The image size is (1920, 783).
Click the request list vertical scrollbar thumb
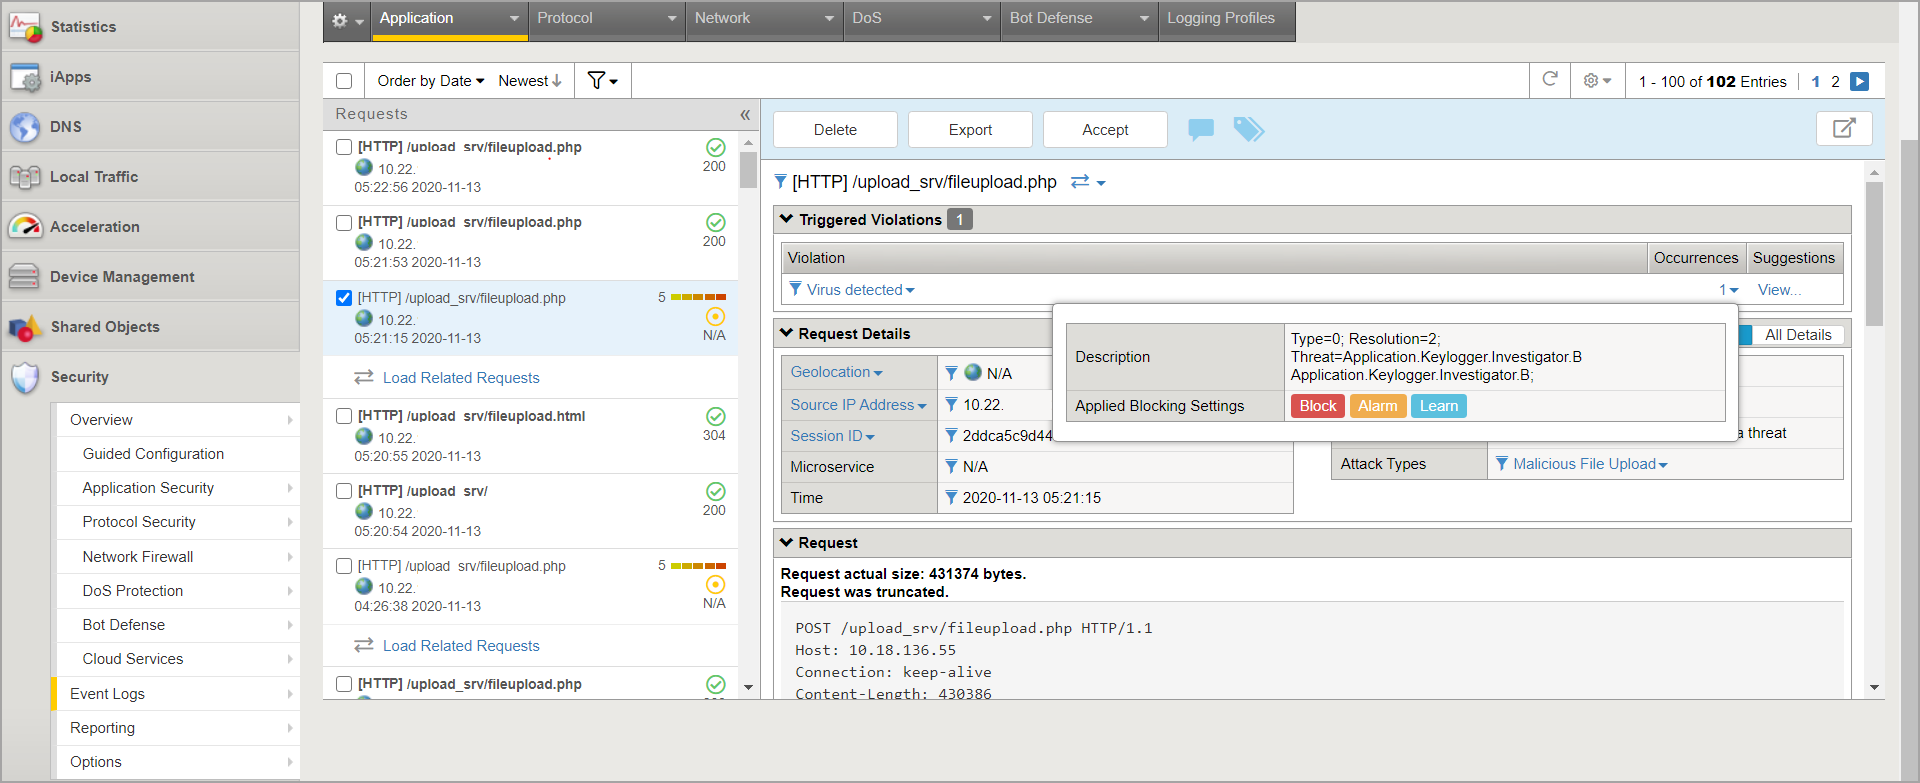tap(748, 170)
